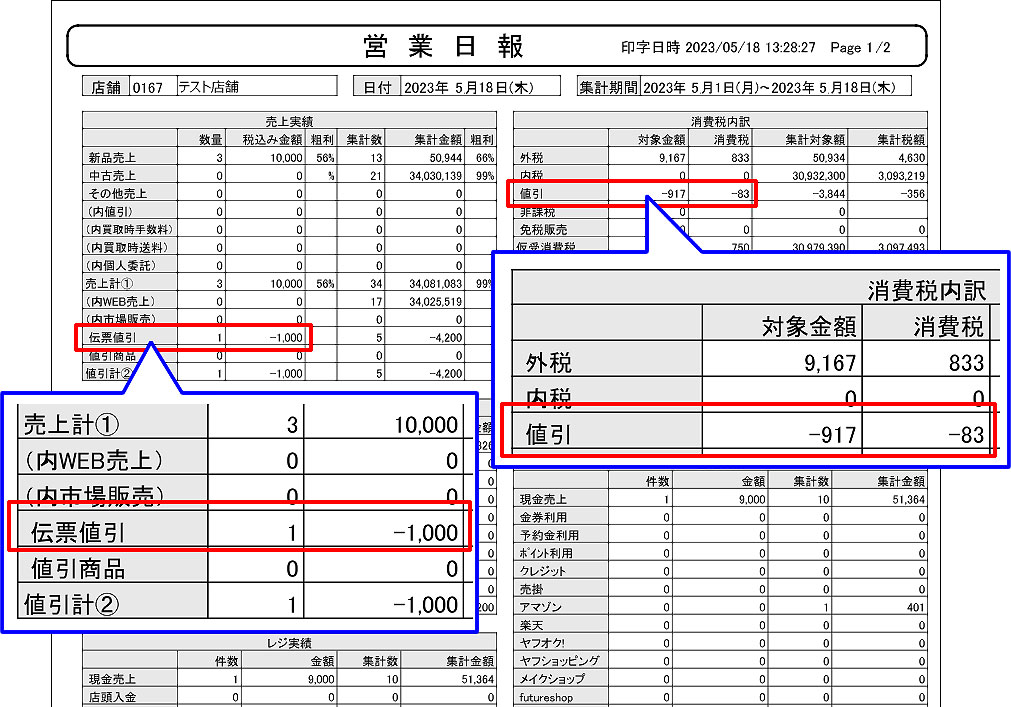Image resolution: width=1011 pixels, height=707 pixels.
Task: Click the 売上実績 table header
Action: tap(289, 121)
